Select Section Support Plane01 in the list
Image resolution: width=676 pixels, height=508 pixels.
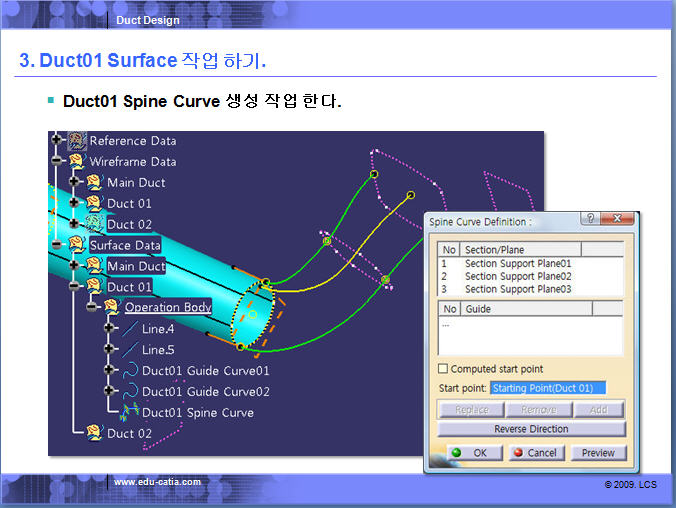[518, 264]
